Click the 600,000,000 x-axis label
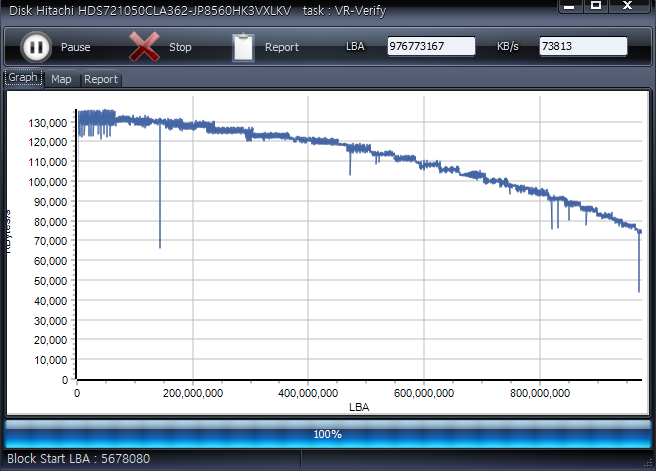 [424, 393]
